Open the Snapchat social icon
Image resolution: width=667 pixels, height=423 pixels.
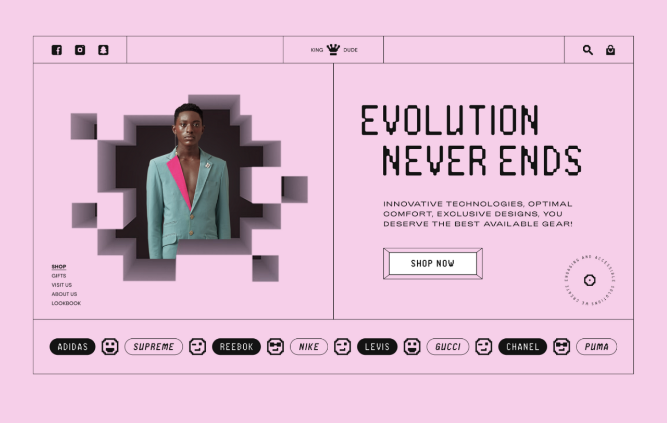tap(103, 50)
